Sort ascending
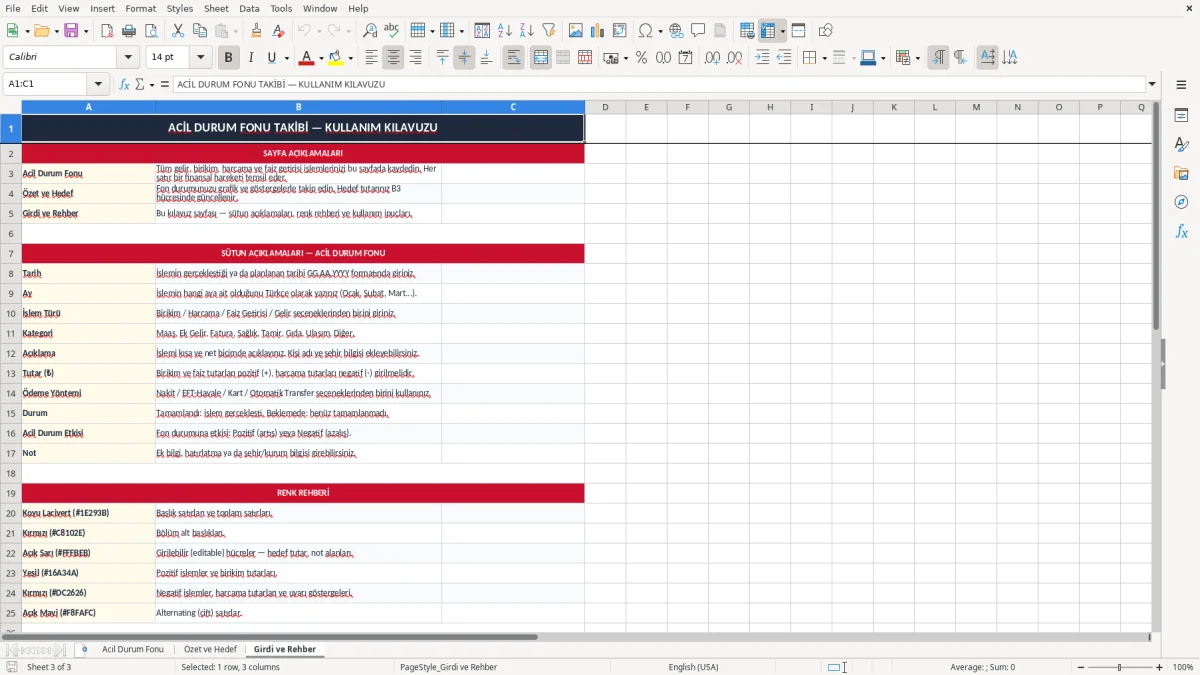Screen dimensions: 1200x675 point(505,31)
